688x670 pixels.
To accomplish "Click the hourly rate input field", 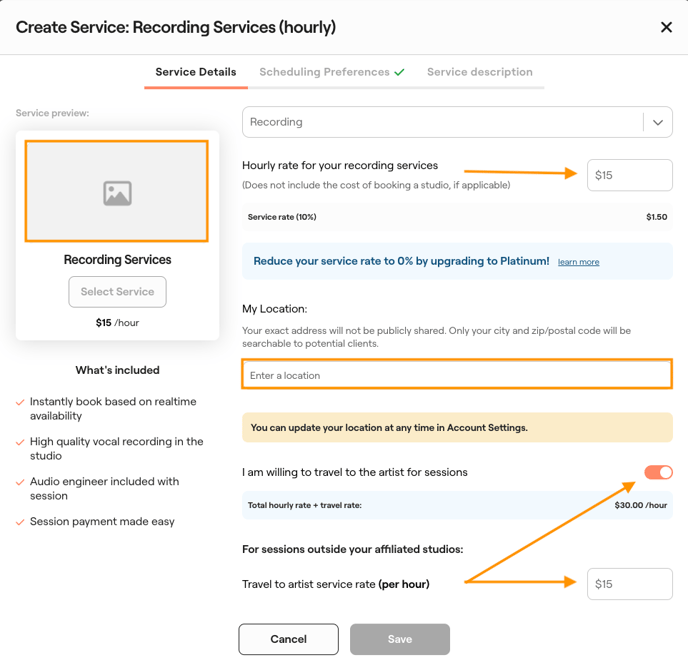I will (x=629, y=175).
